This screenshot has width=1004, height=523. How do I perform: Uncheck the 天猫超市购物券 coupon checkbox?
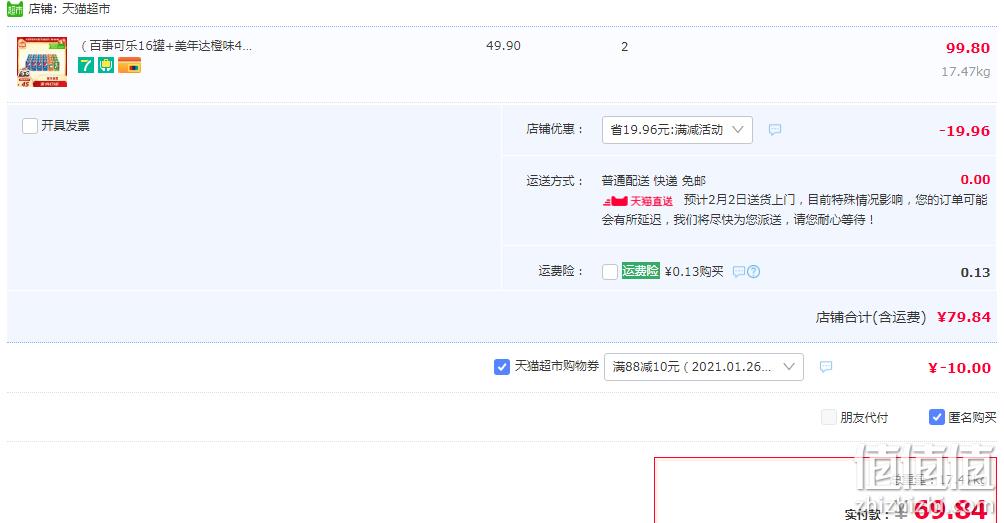click(x=501, y=367)
